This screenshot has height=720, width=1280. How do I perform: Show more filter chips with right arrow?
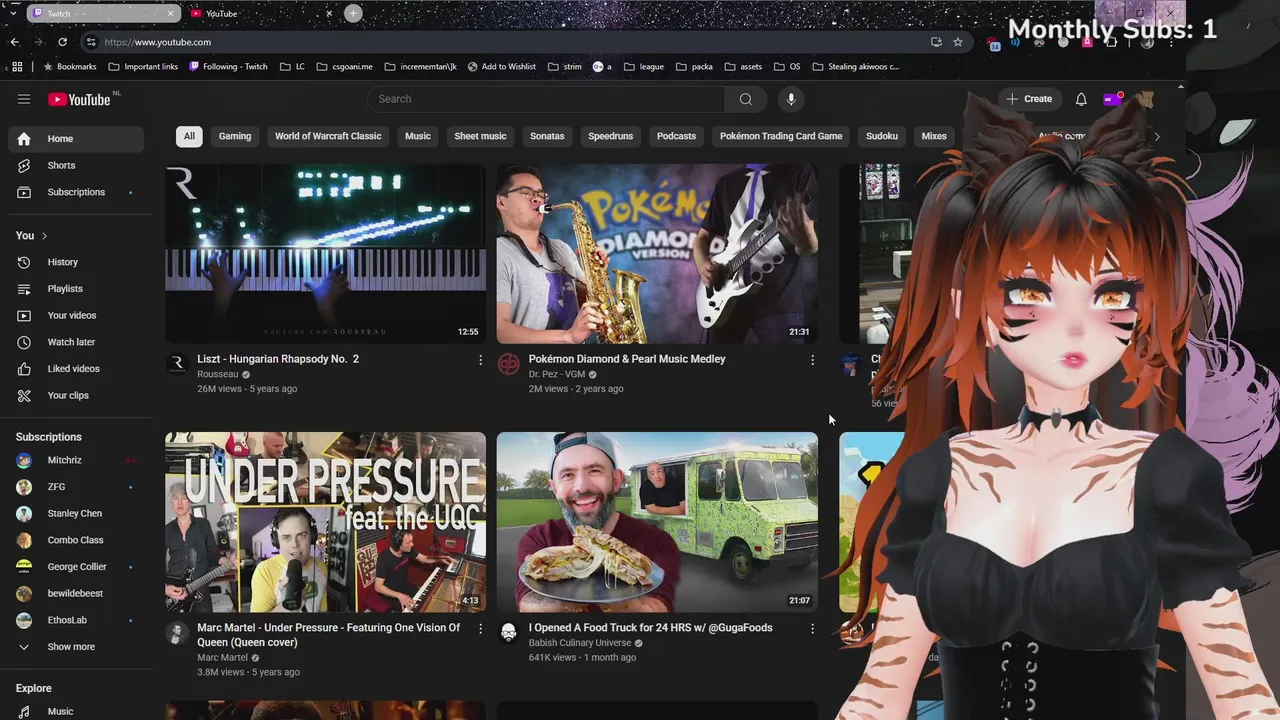1157,136
